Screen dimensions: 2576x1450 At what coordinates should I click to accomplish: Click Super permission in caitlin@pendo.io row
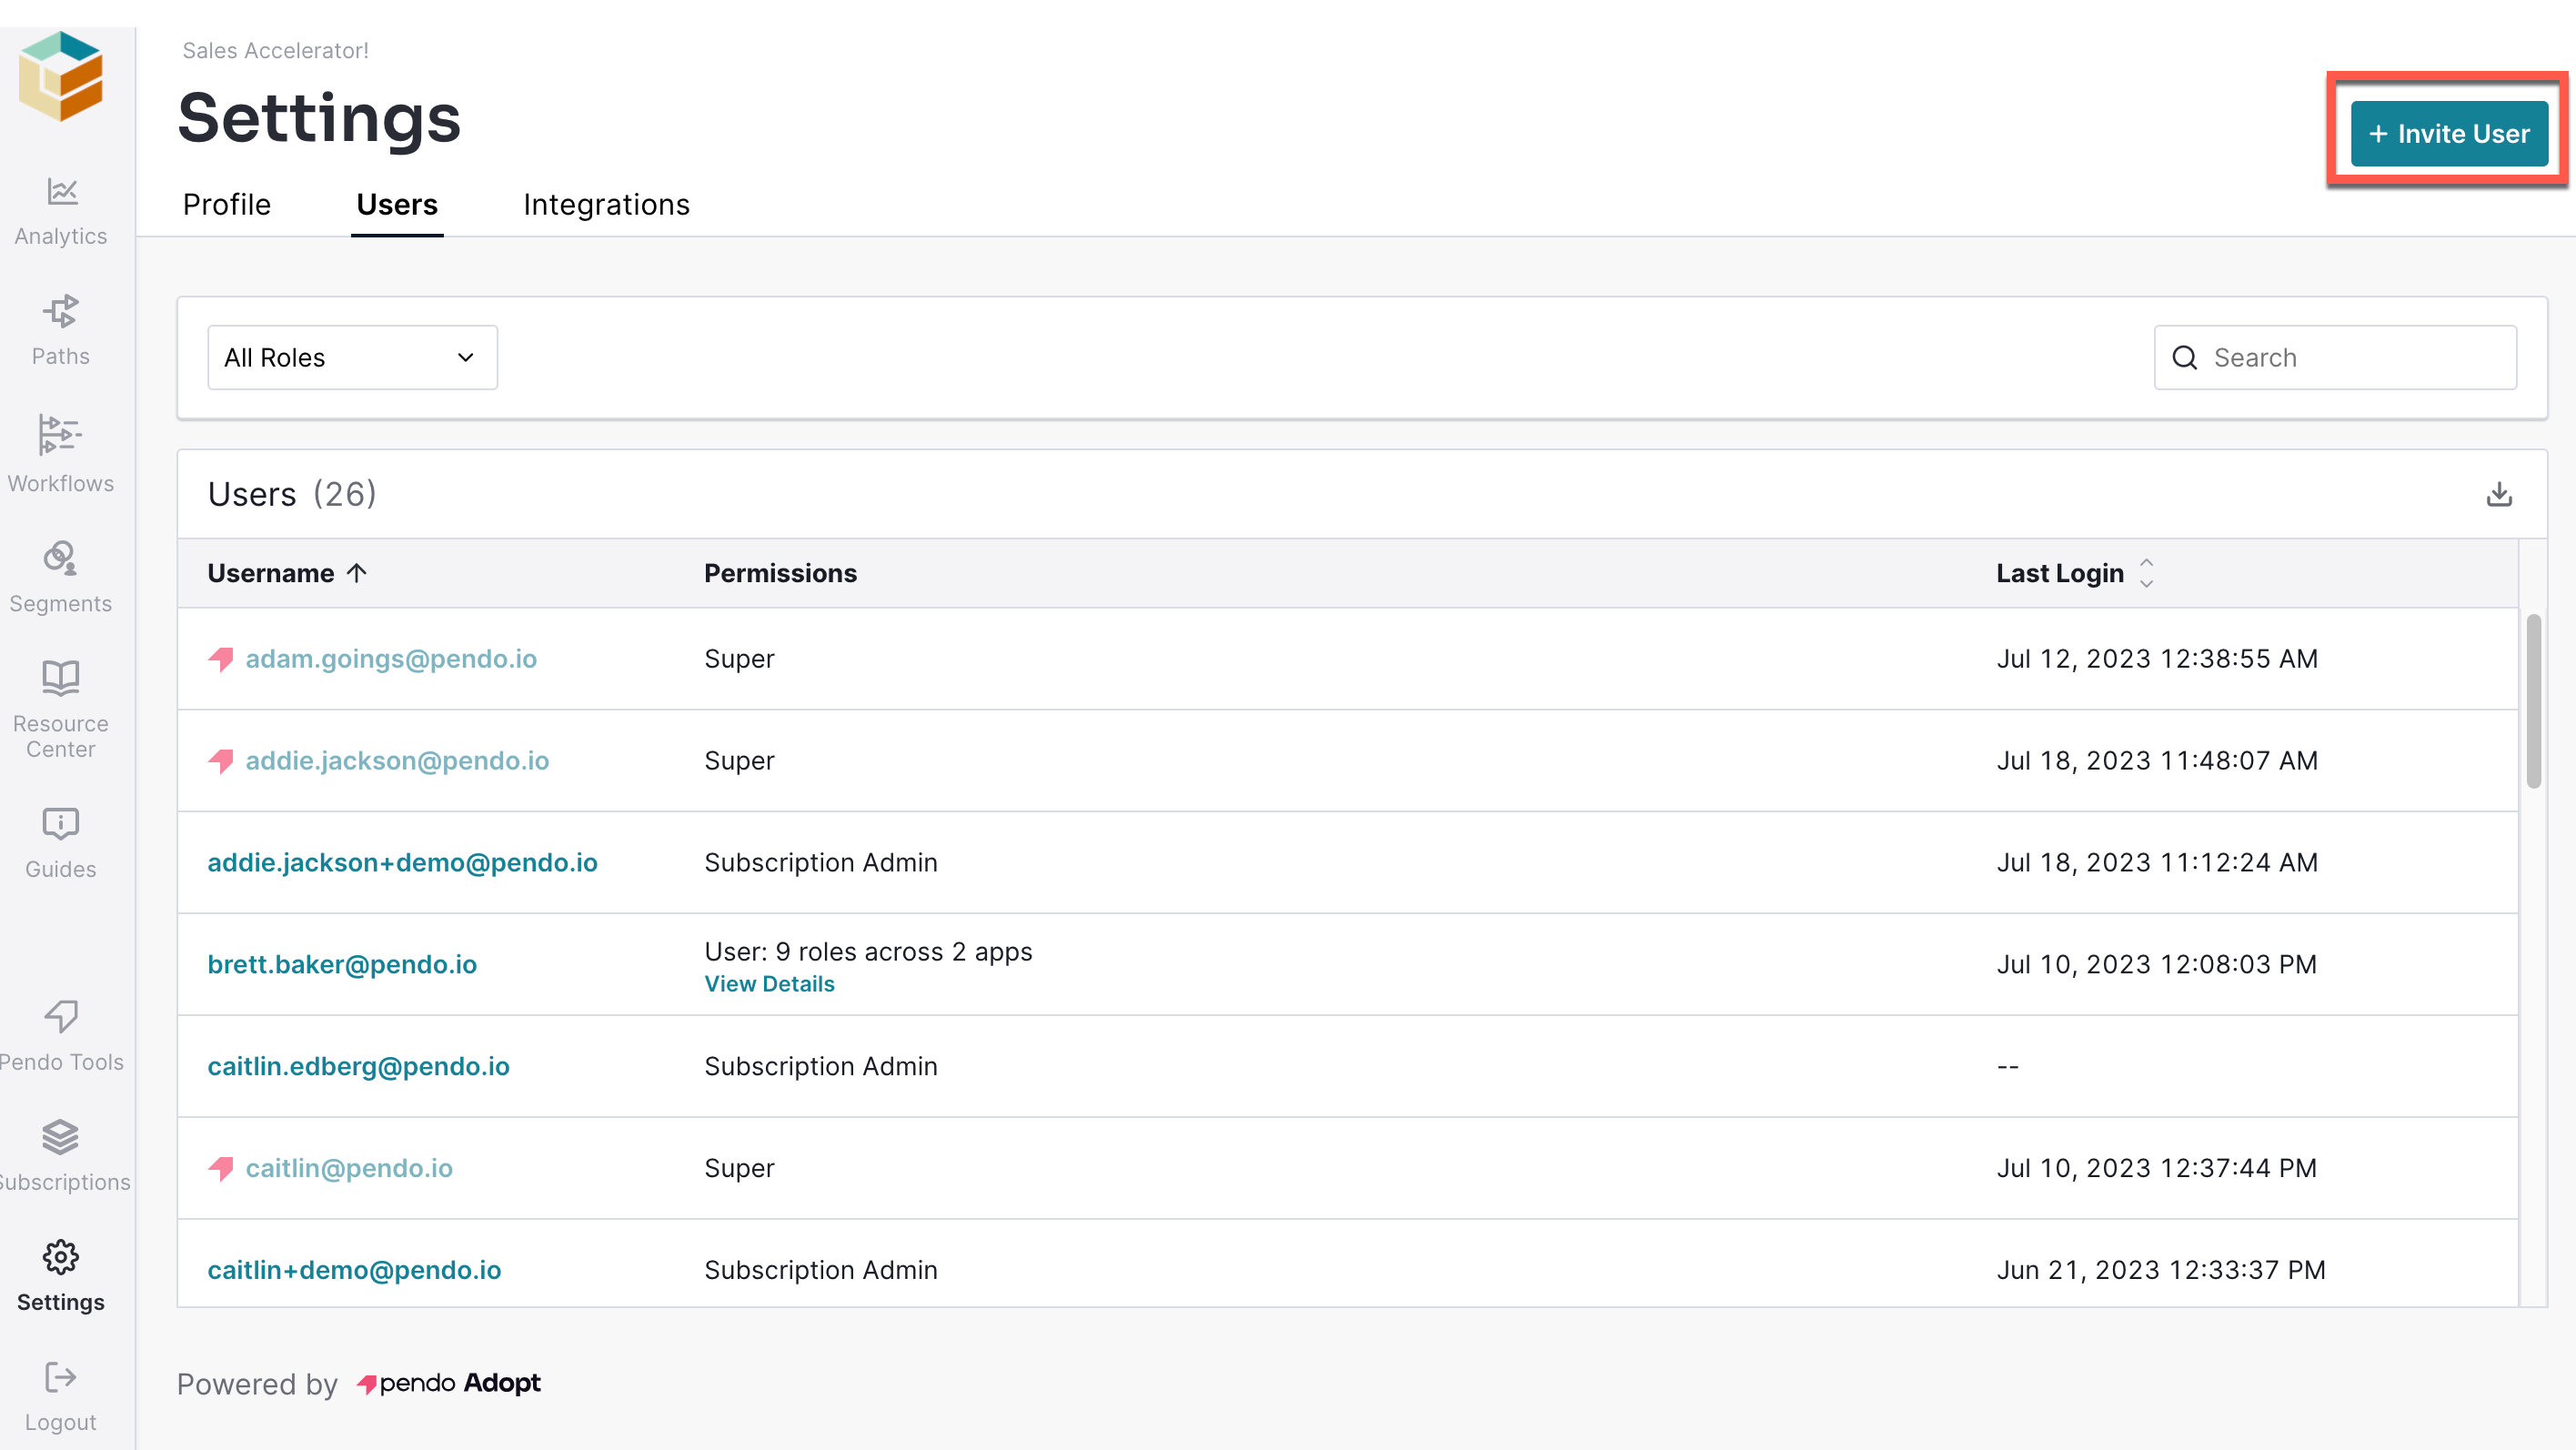click(739, 1168)
